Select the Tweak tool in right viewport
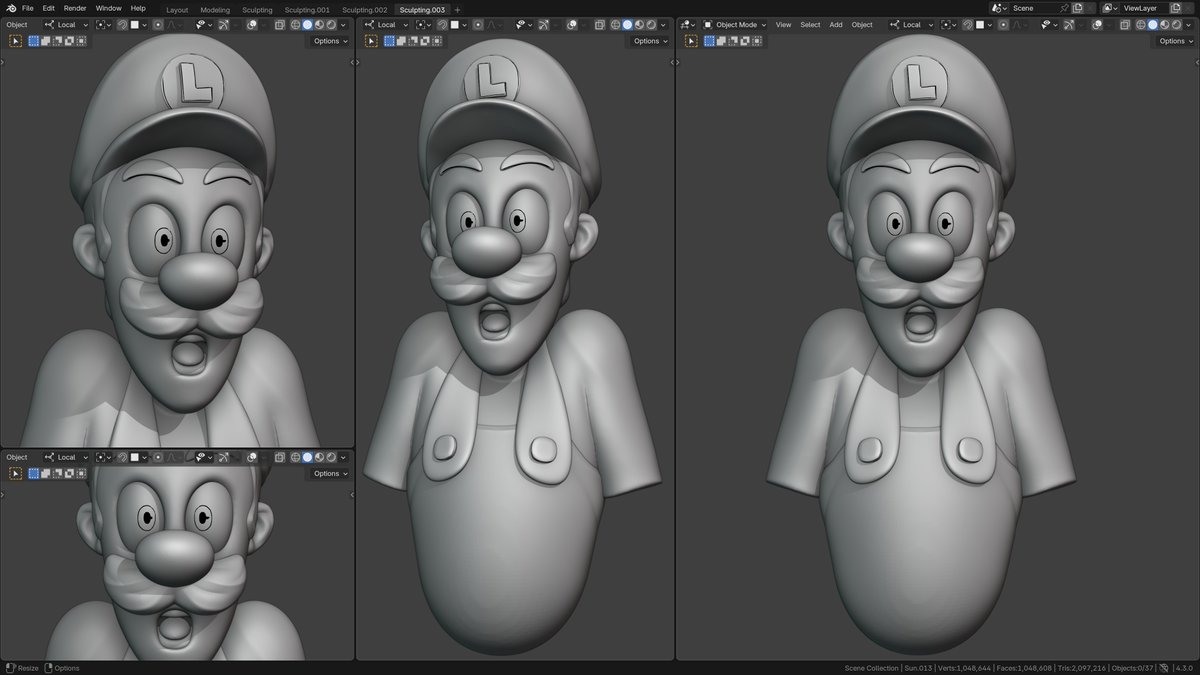 [692, 41]
